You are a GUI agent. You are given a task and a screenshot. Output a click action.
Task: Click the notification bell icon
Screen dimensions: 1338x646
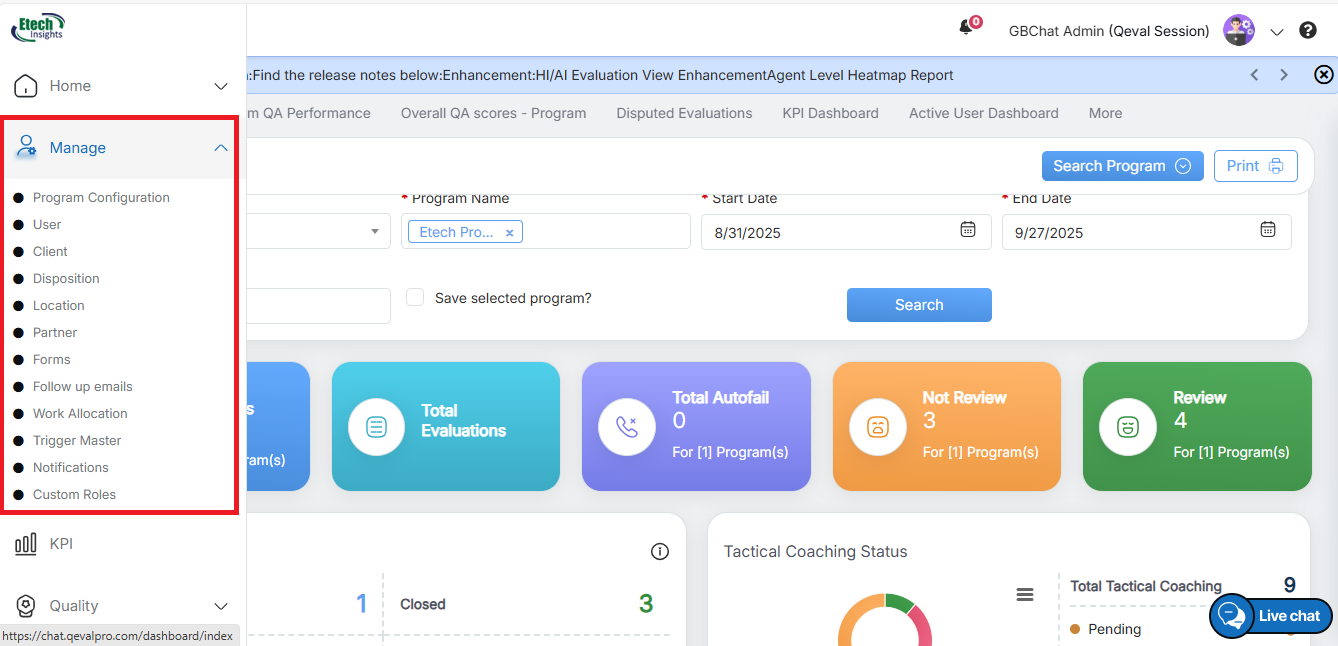[x=965, y=29]
